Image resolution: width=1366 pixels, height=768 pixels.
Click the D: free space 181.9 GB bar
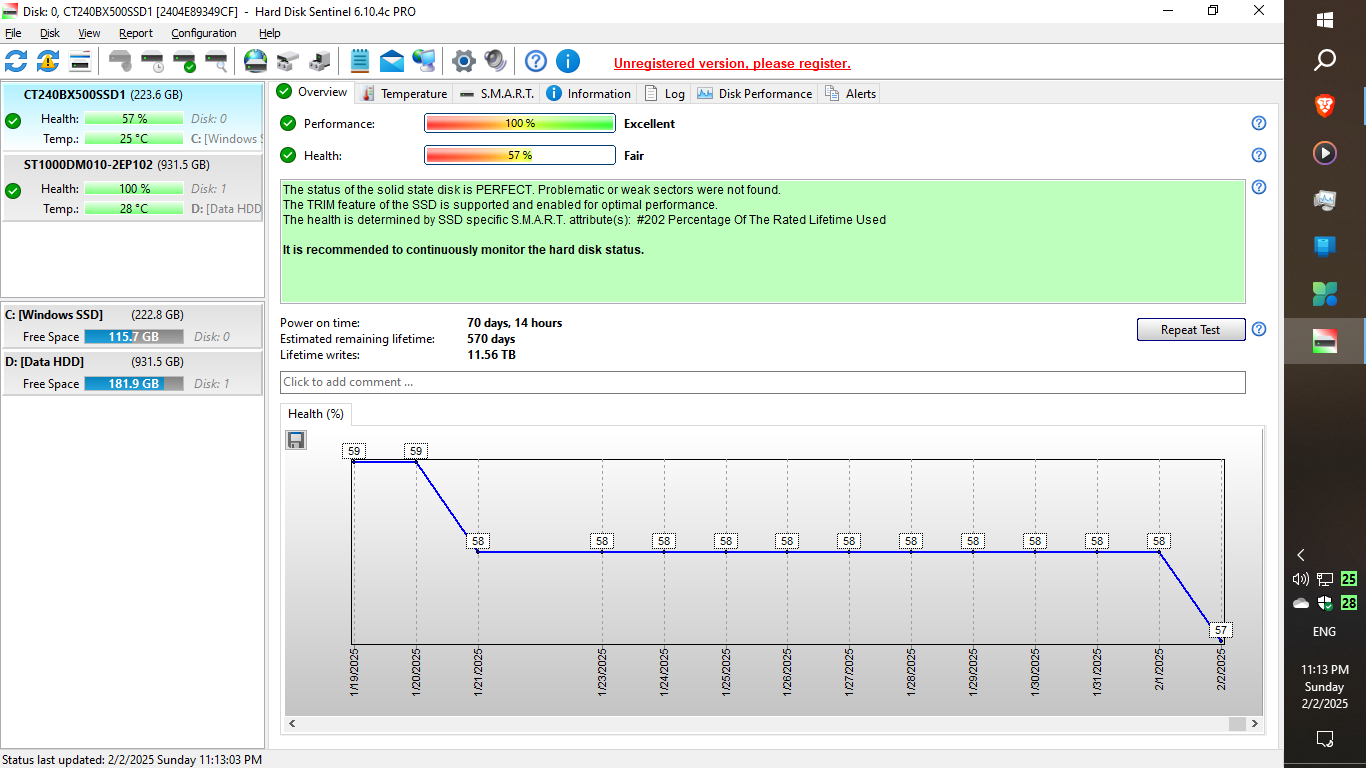[134, 384]
